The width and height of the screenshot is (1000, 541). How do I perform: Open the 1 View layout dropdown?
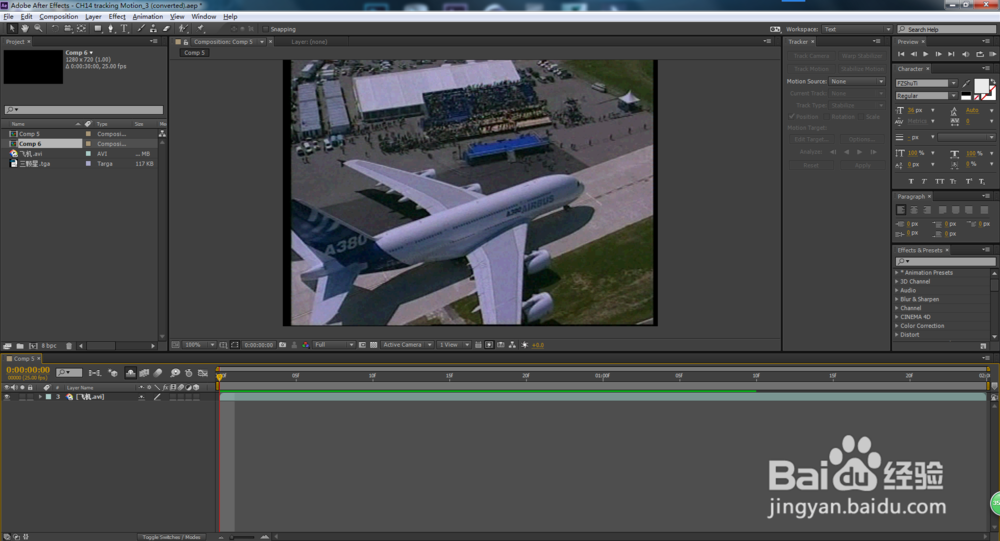[x=453, y=345]
